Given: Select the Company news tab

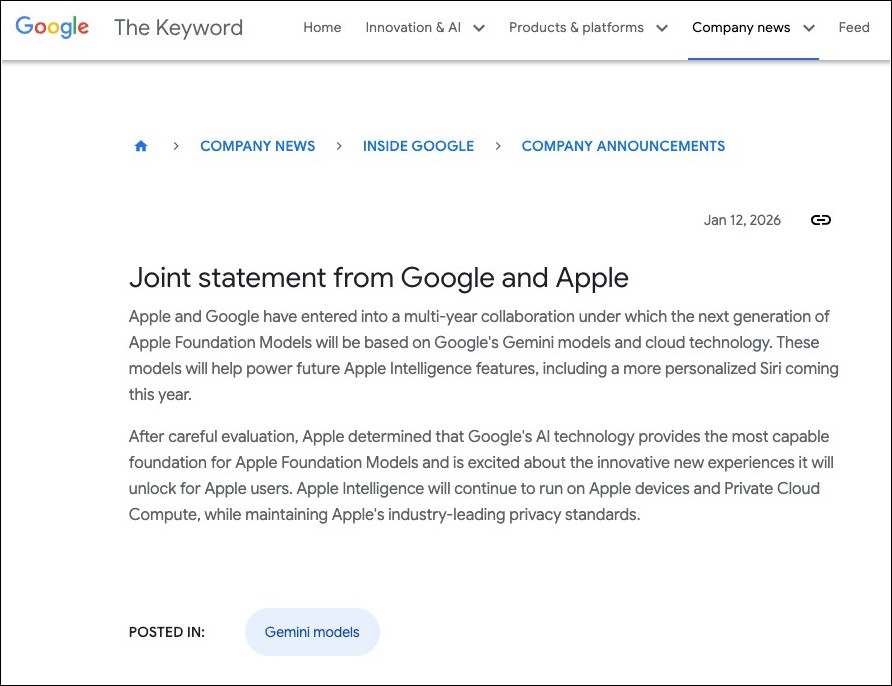Looking at the screenshot, I should (740, 28).
